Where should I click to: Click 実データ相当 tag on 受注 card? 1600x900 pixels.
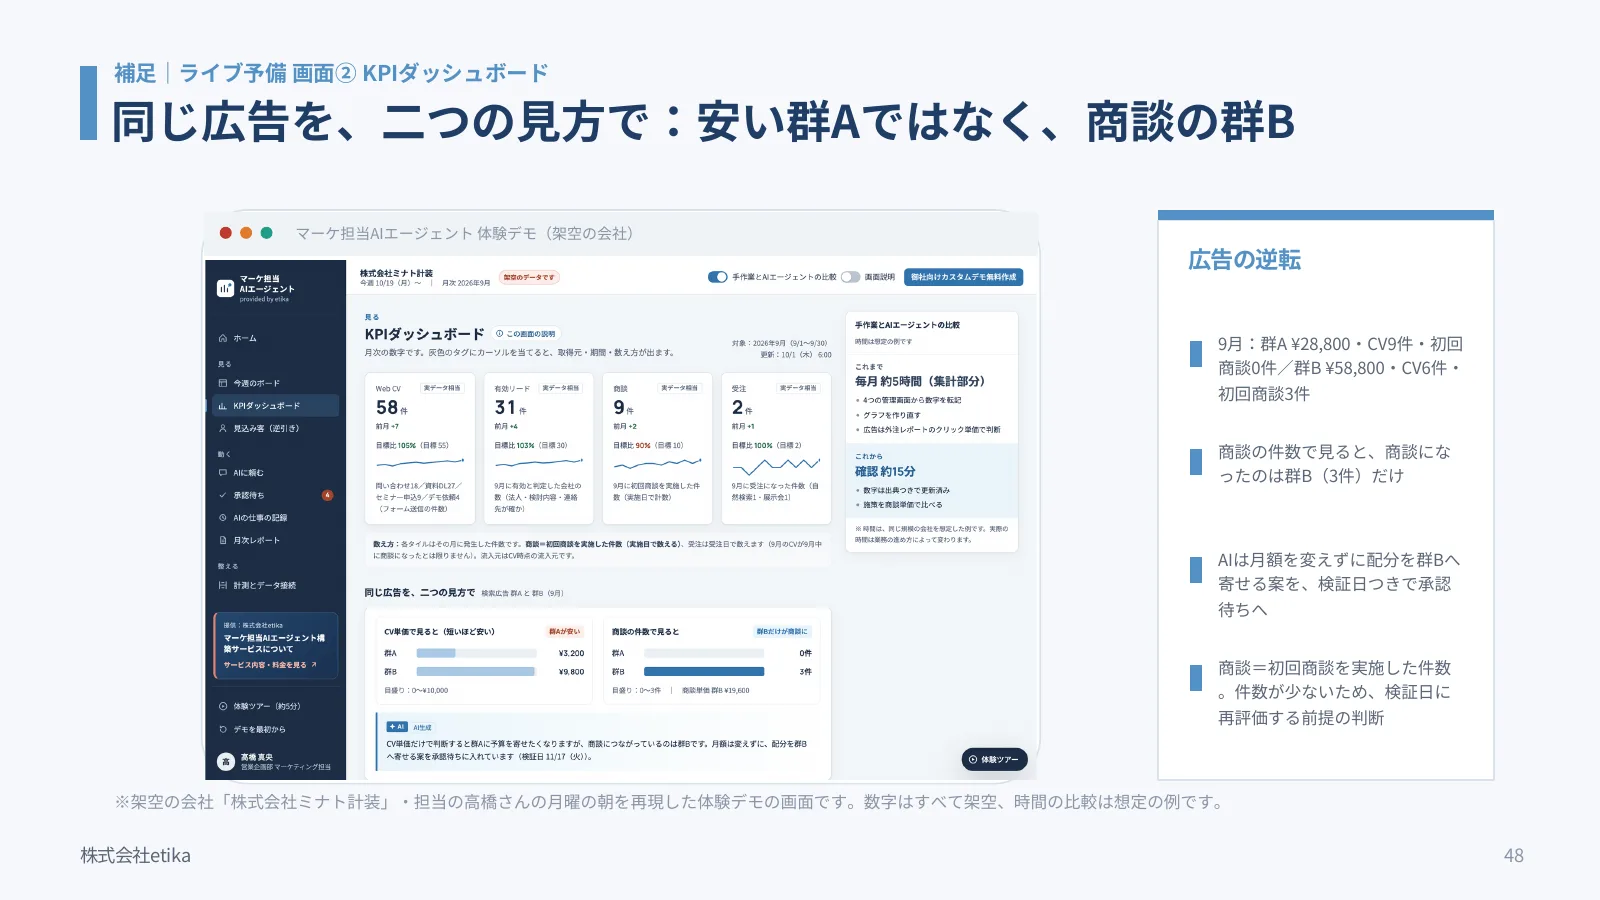pos(798,388)
